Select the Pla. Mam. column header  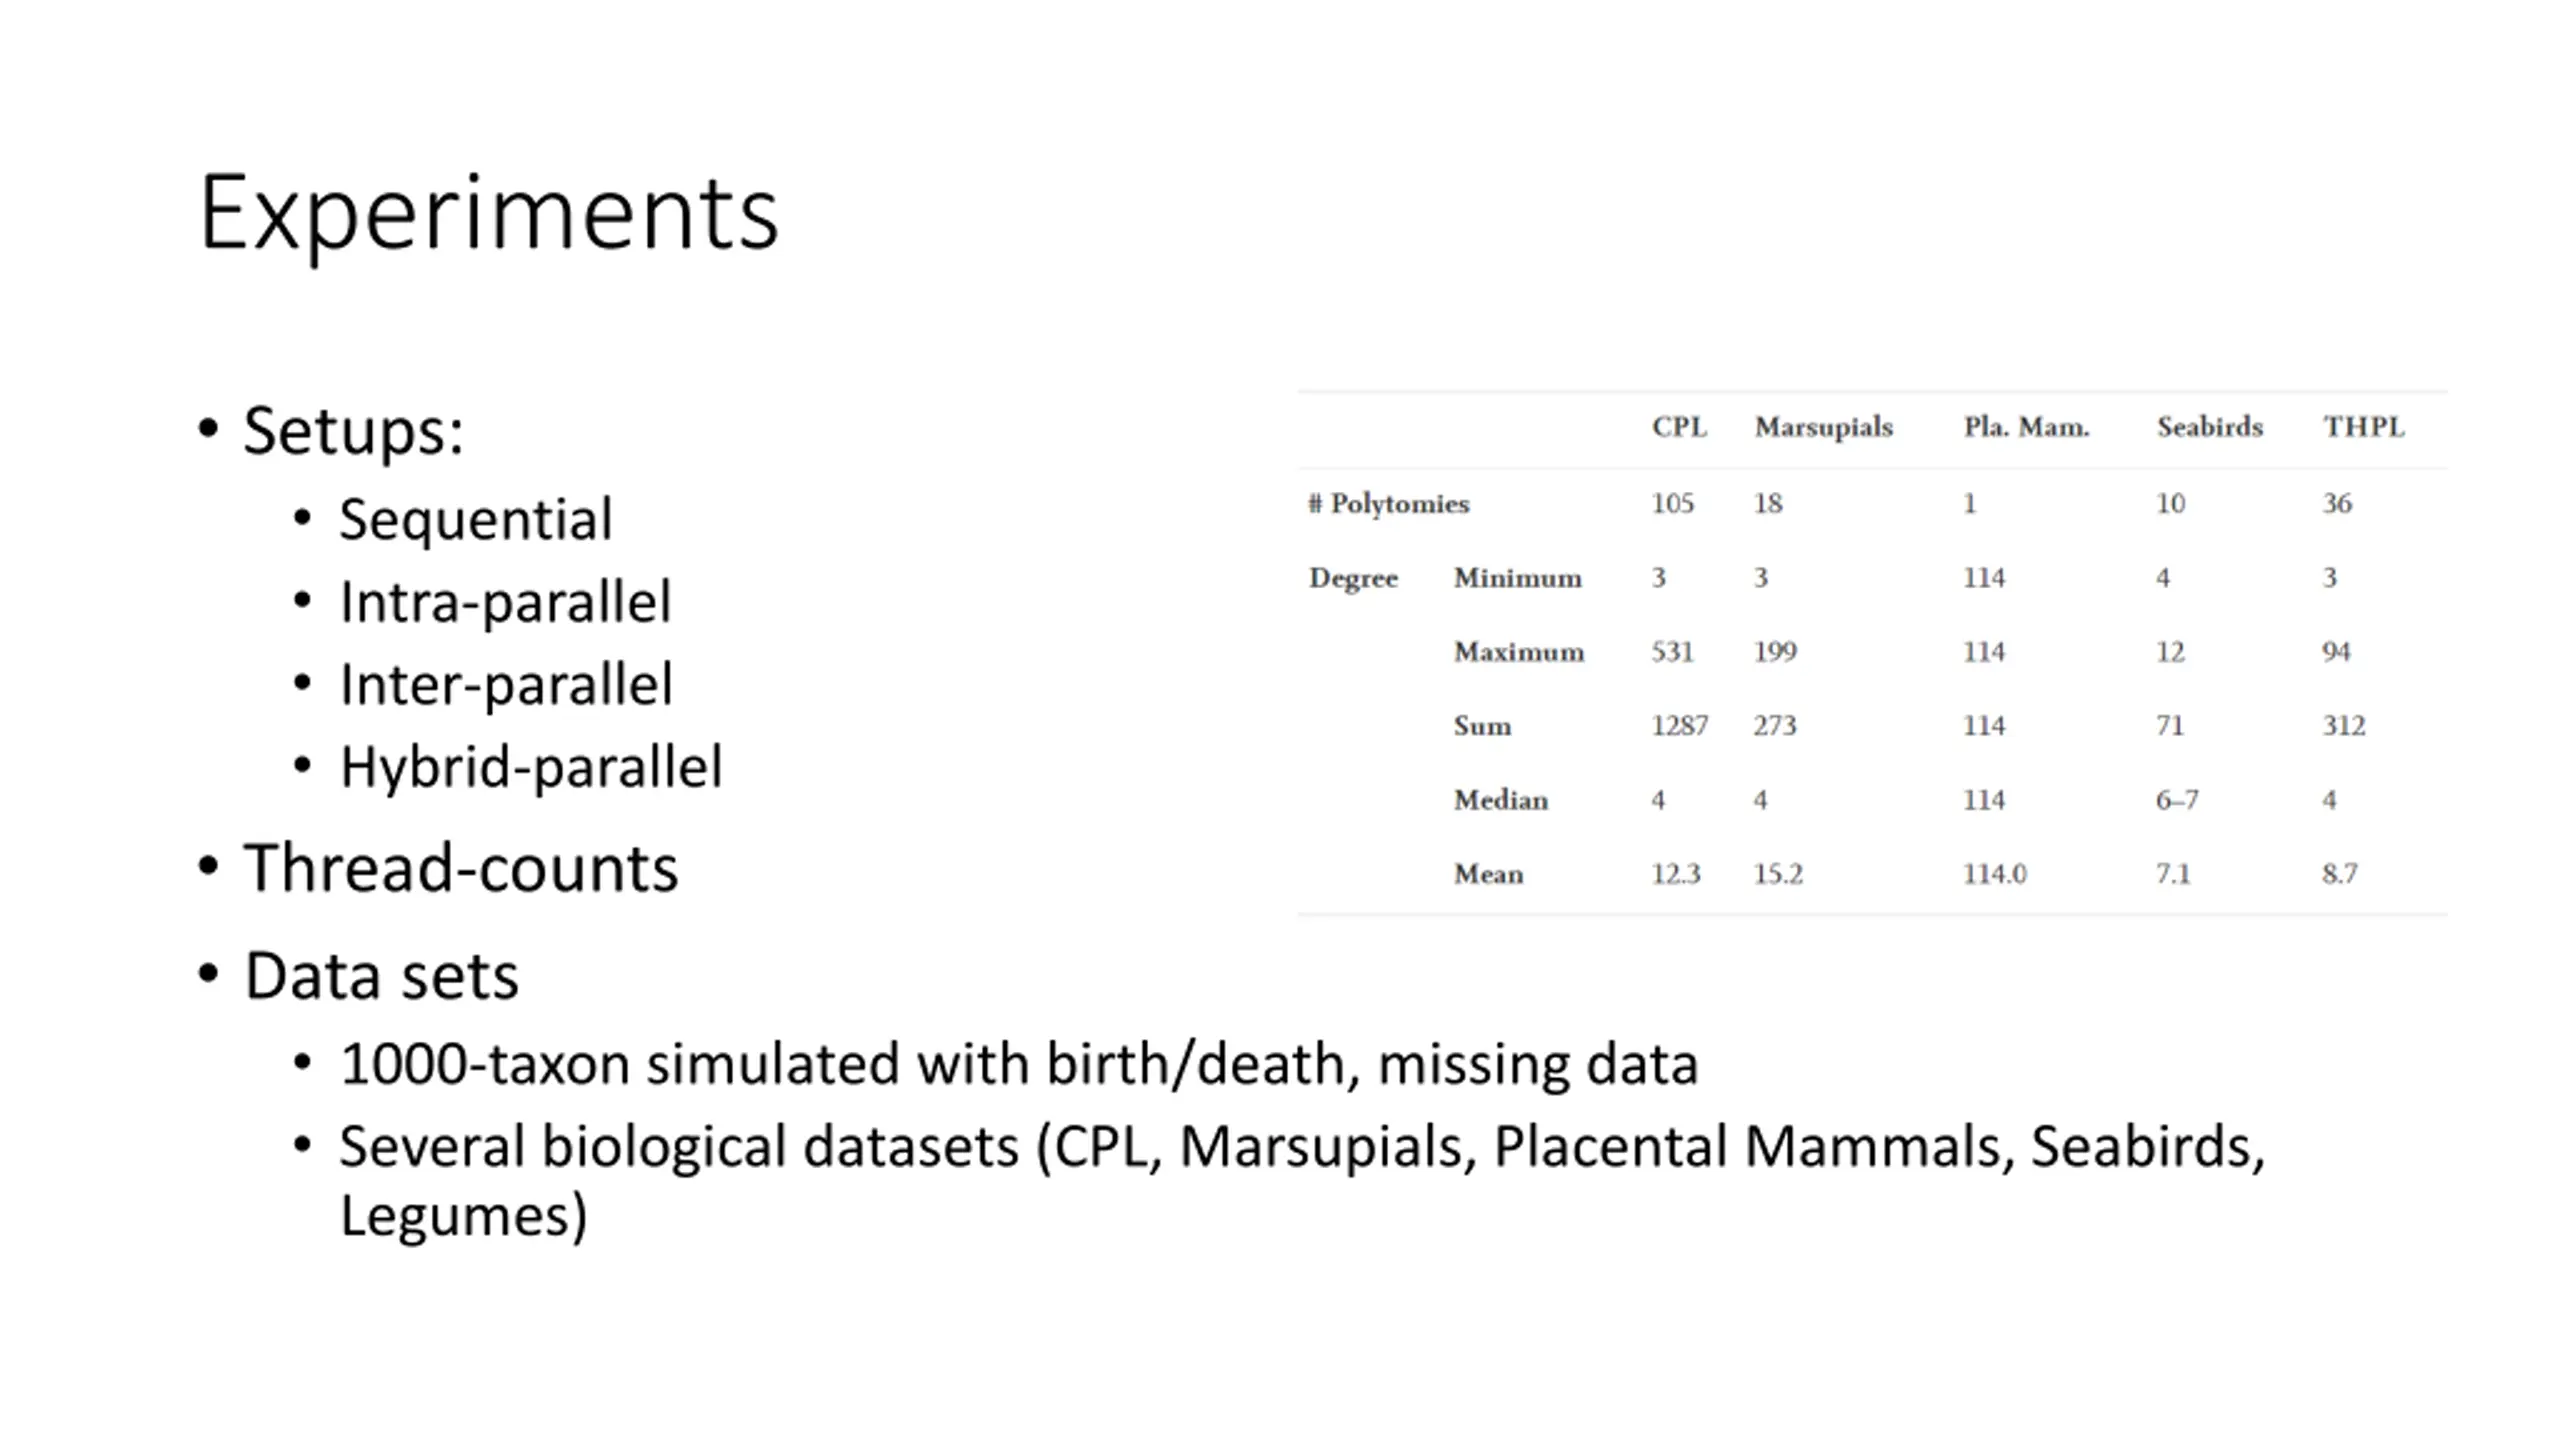click(x=2026, y=427)
